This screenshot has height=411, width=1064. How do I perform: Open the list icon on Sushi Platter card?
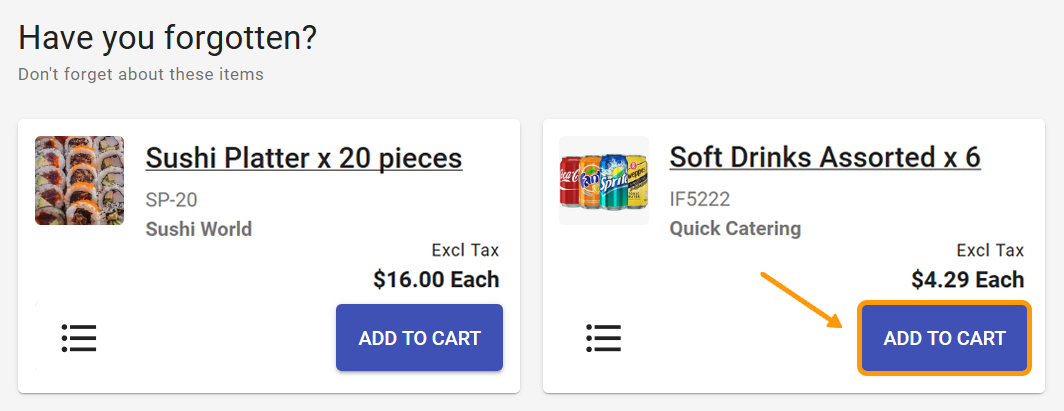tap(79, 338)
